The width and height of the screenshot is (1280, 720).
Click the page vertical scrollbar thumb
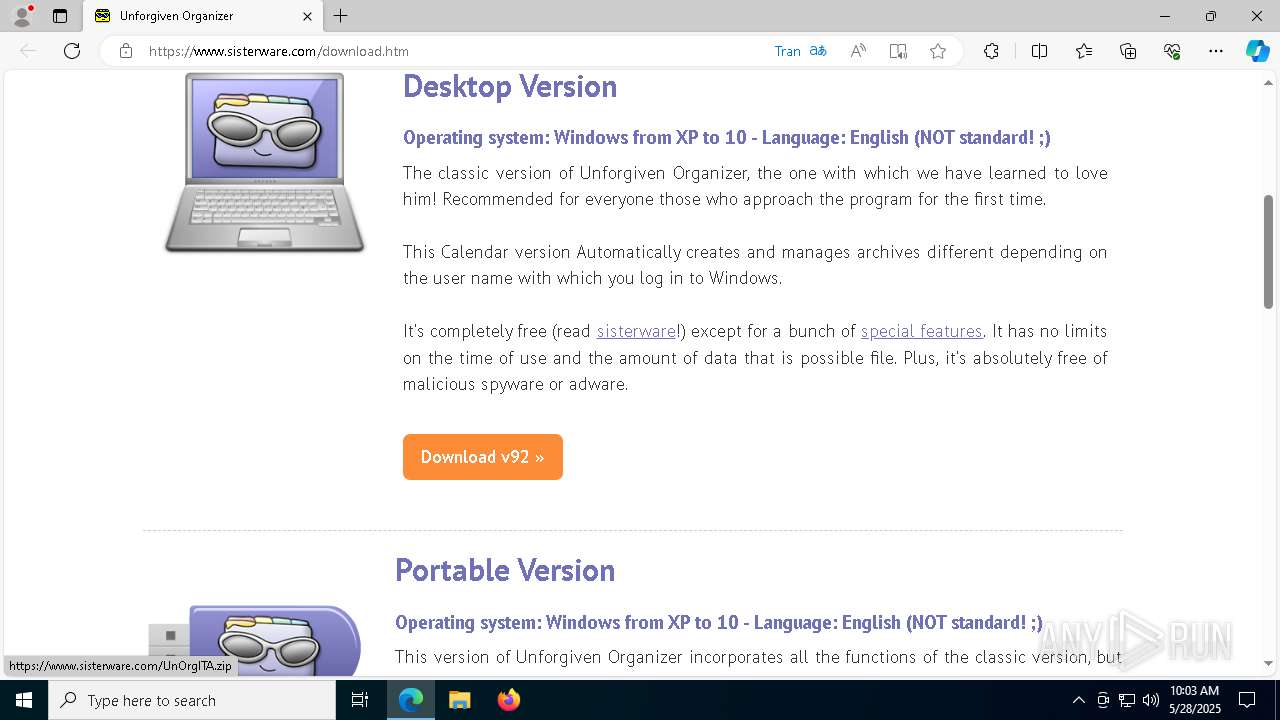1268,252
